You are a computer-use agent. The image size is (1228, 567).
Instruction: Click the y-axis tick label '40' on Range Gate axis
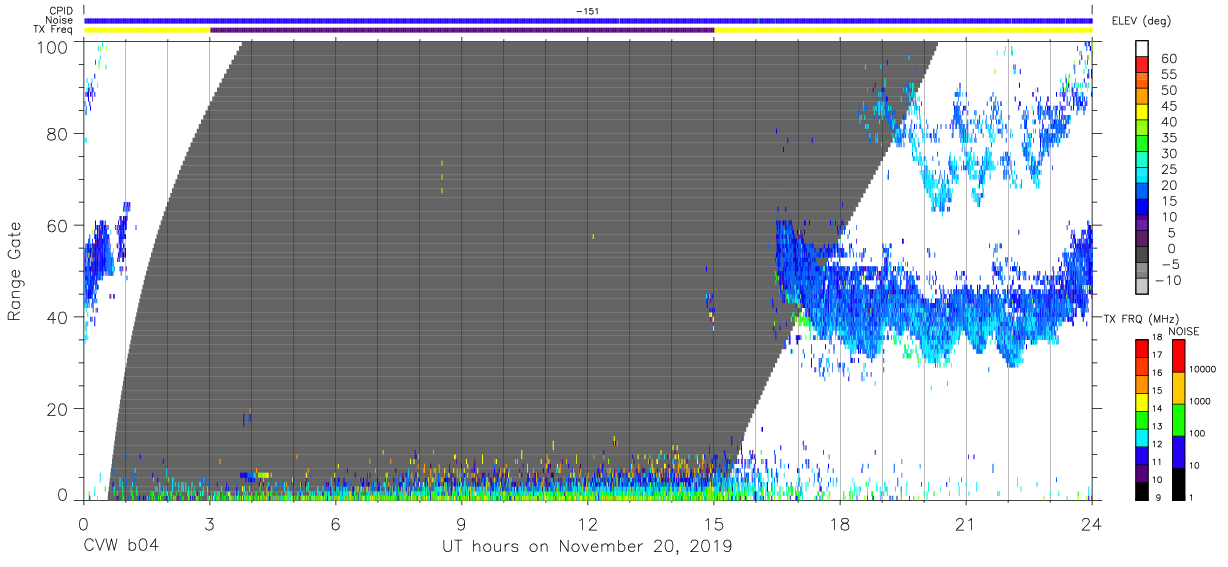58,317
